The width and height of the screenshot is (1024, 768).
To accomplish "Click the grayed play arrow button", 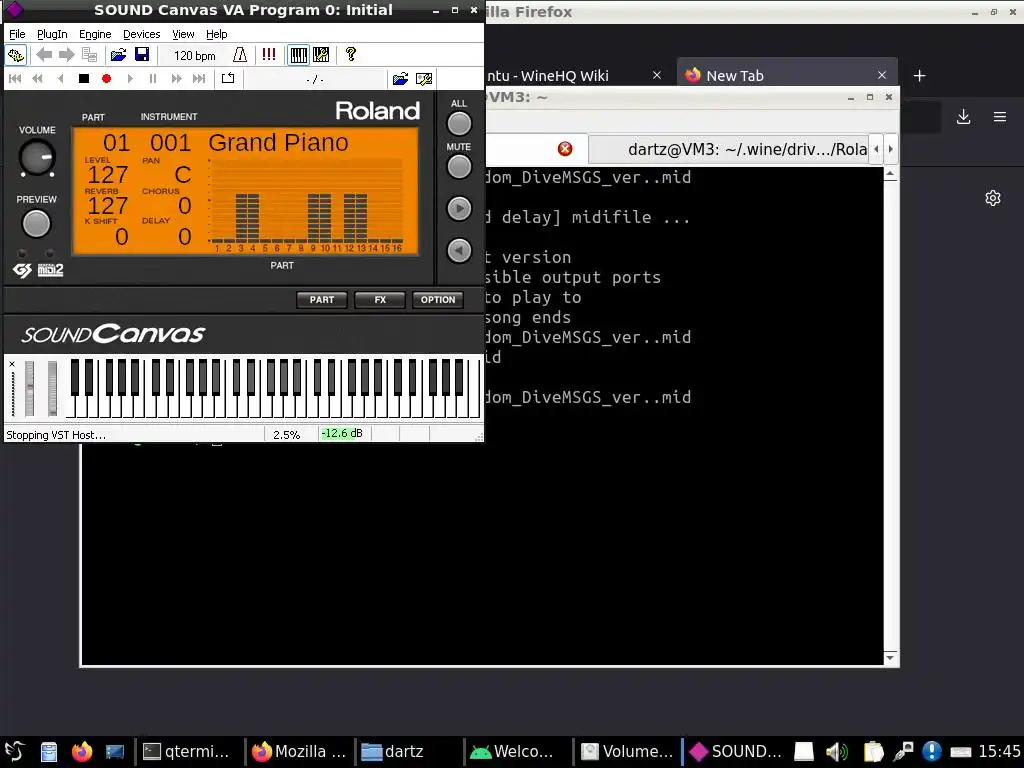I will coord(130,79).
